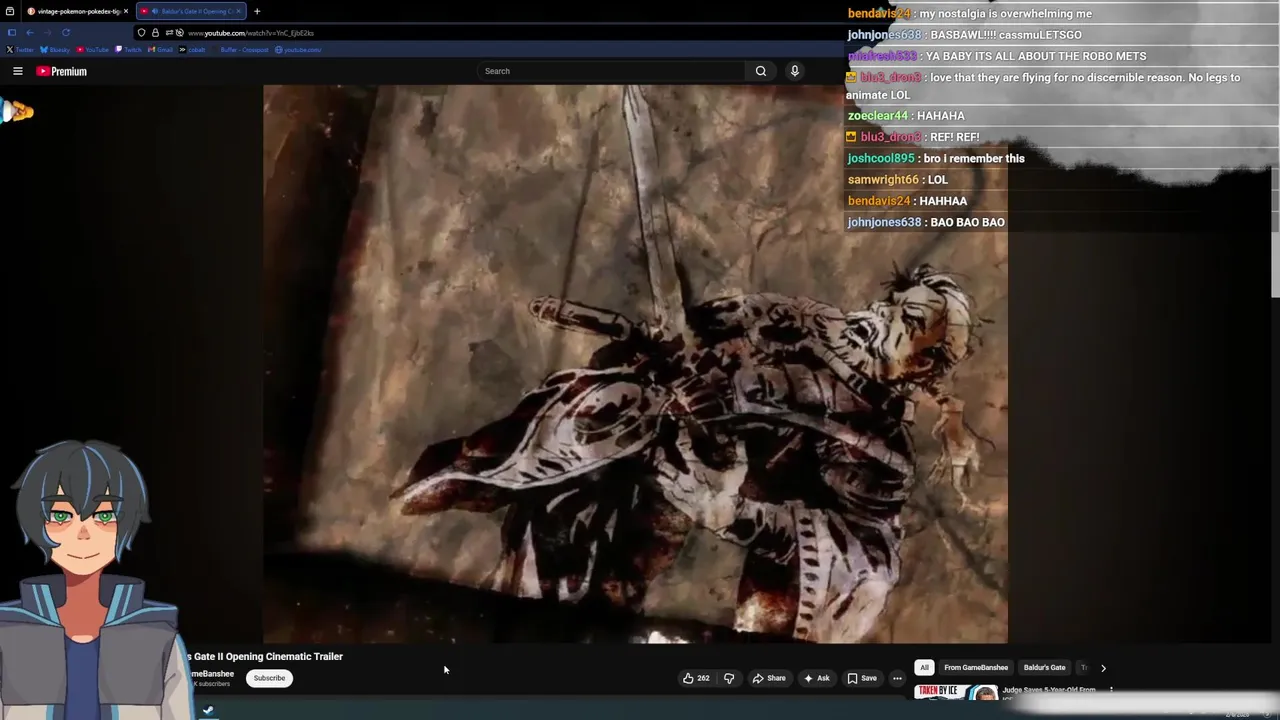Open the YouTube bookmark
1280x720 pixels.
click(92, 49)
